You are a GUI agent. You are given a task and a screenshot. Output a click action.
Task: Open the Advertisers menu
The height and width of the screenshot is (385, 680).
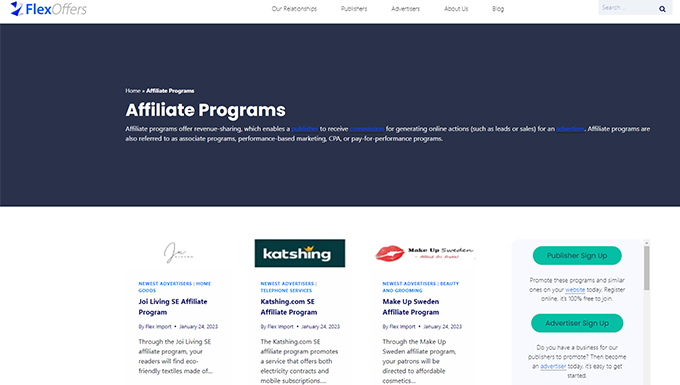click(x=405, y=9)
